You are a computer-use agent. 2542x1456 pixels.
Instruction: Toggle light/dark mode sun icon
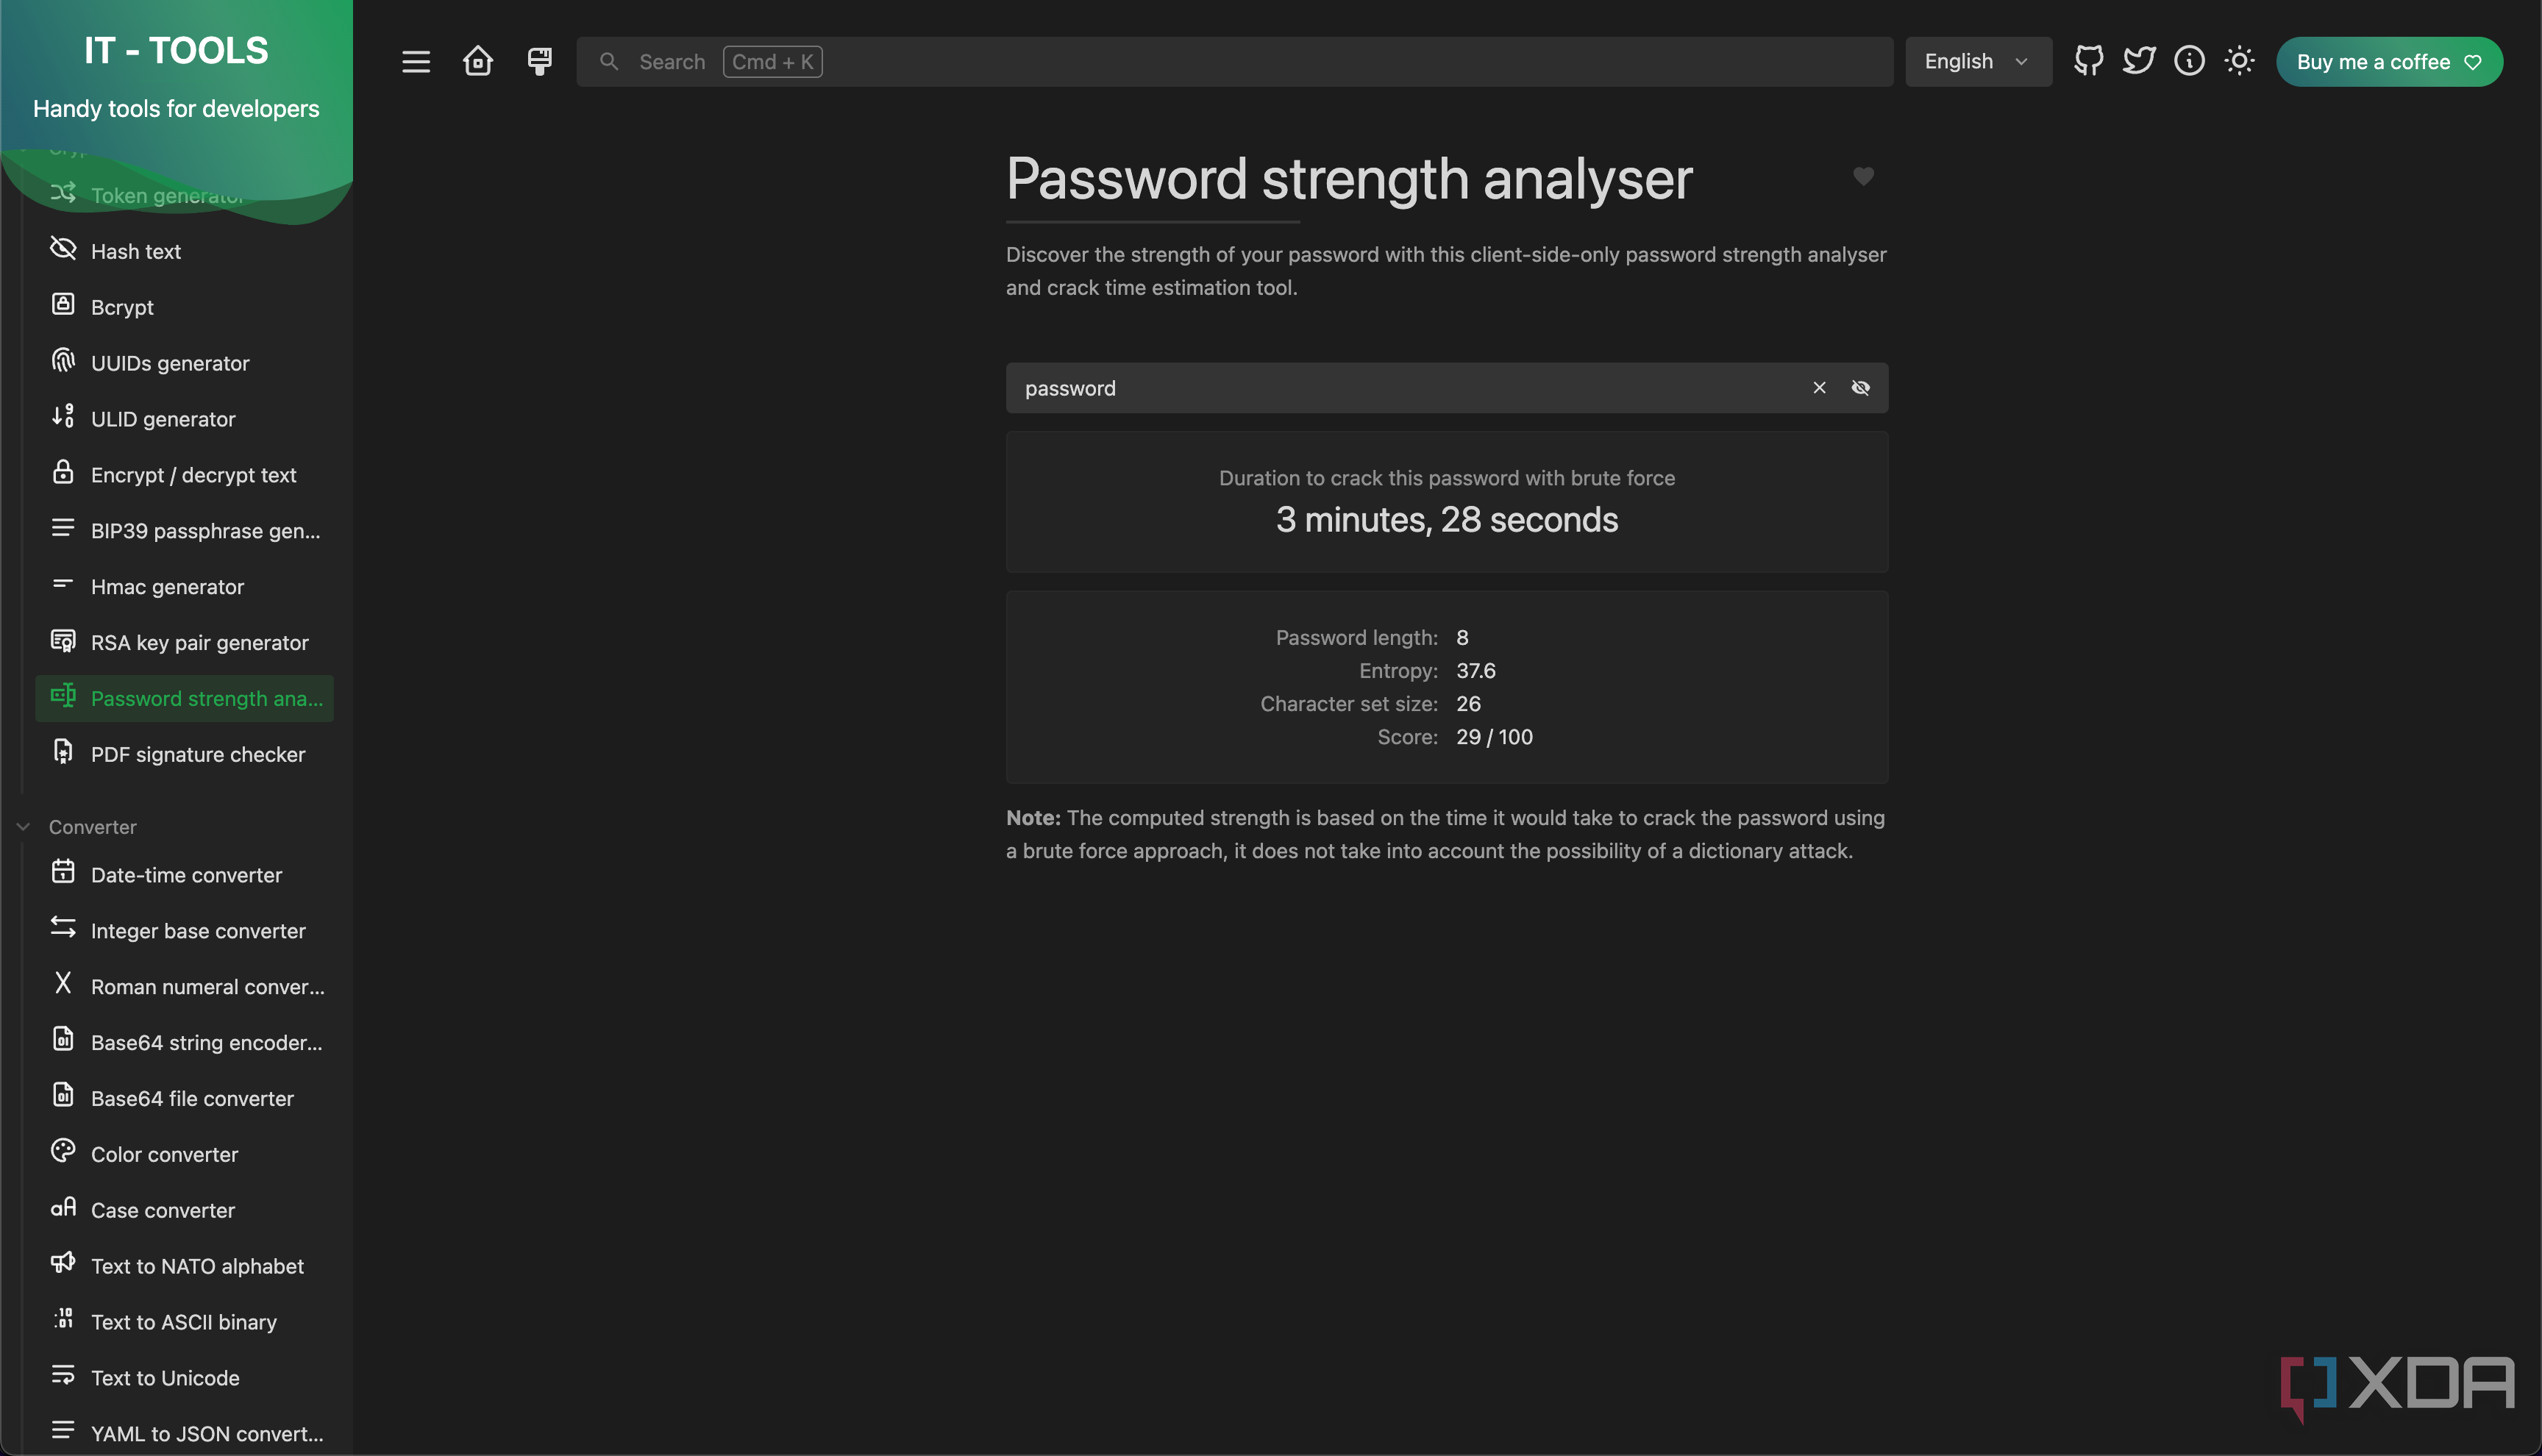point(2240,61)
